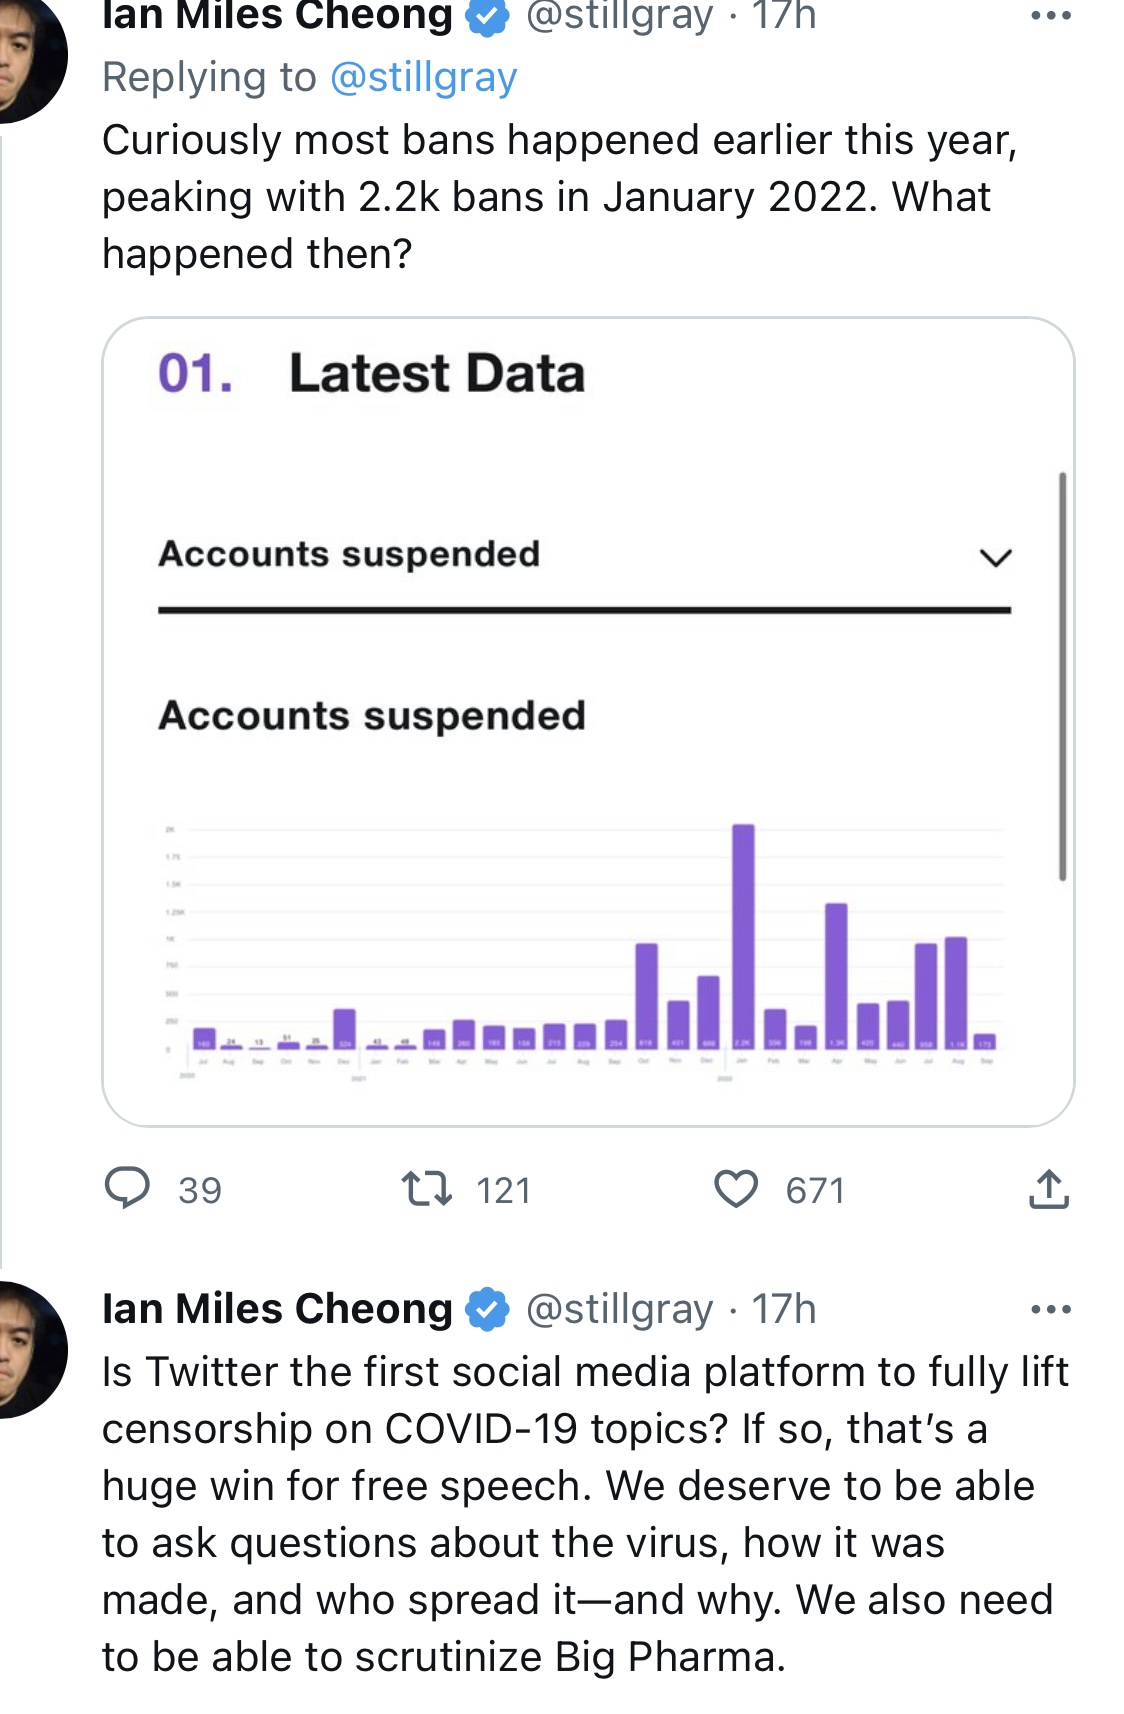Image resolution: width=1124 pixels, height=1714 pixels.
Task: Tap the verified badge in the second tweet
Action: pos(488,1309)
